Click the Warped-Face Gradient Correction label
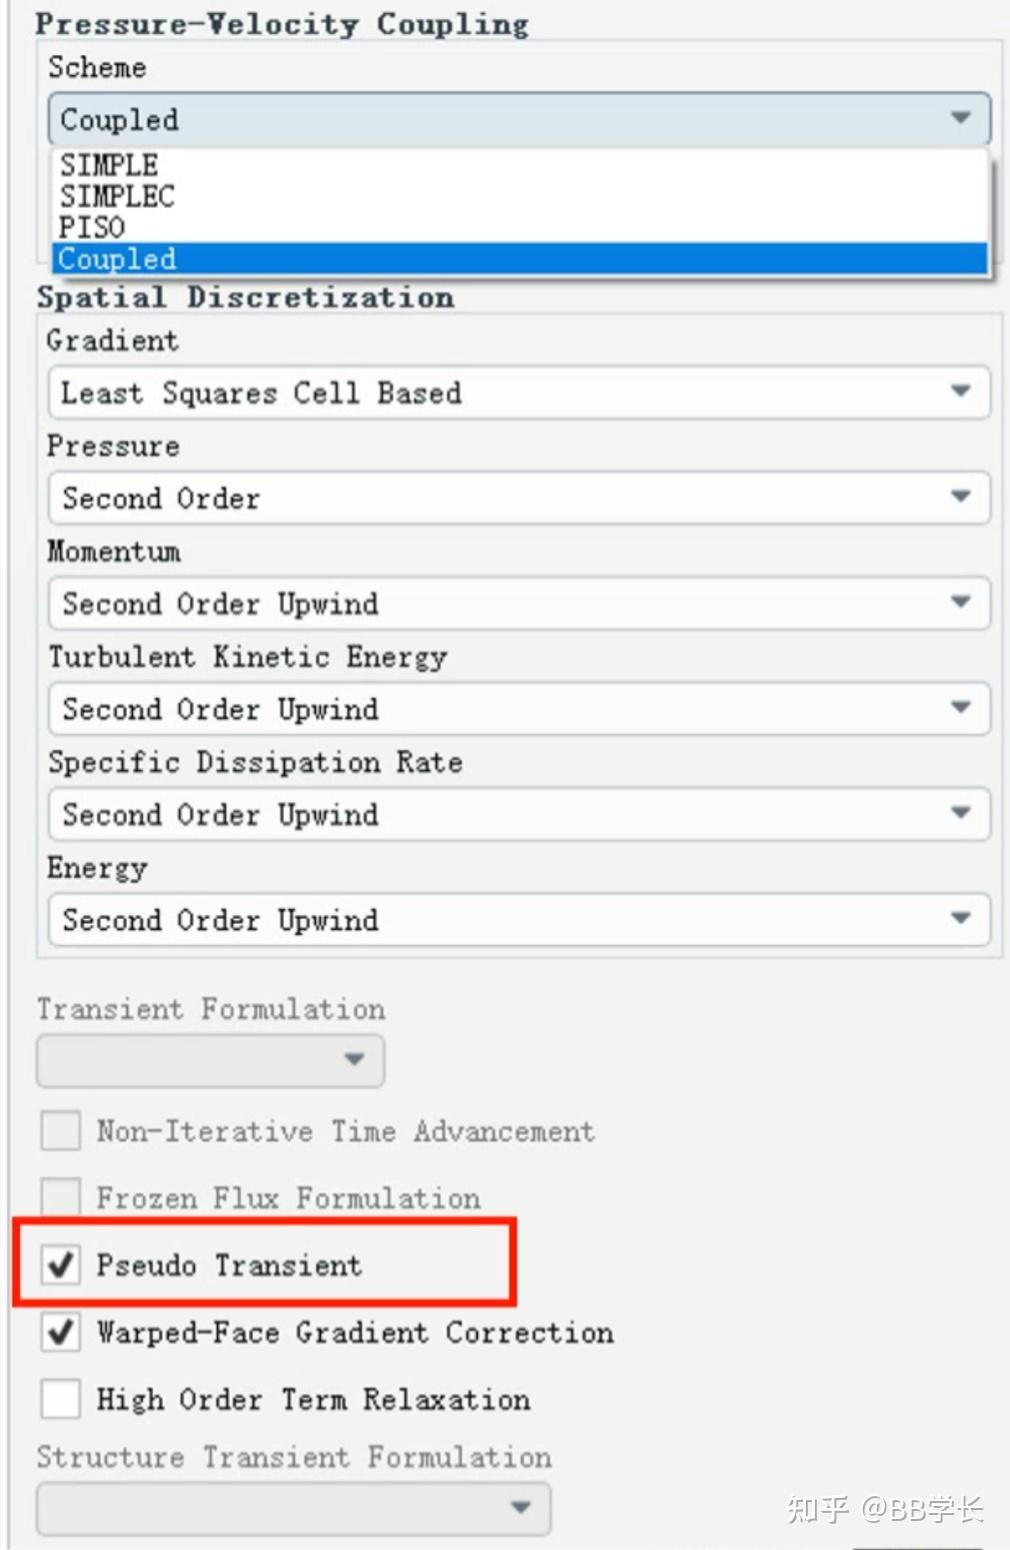 pyautogui.click(x=355, y=1332)
